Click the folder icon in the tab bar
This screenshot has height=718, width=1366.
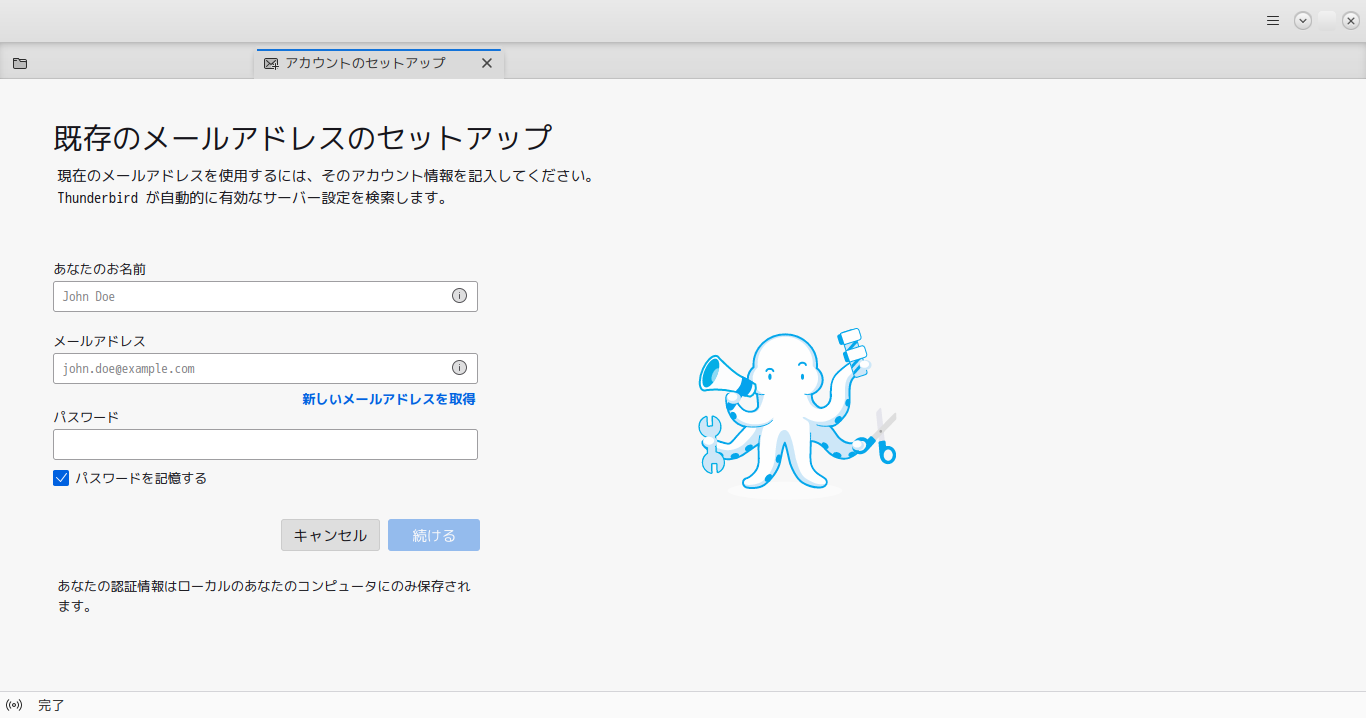pyautogui.click(x=20, y=63)
